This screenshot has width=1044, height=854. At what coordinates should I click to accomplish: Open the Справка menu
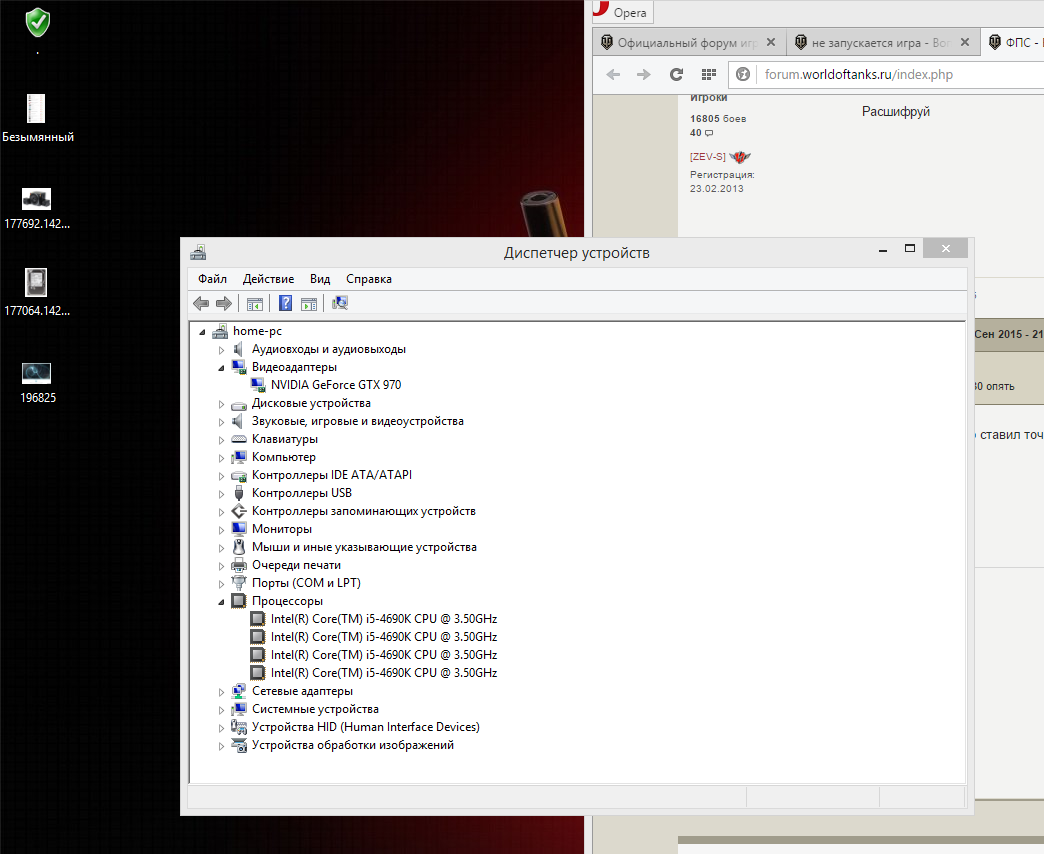click(368, 279)
